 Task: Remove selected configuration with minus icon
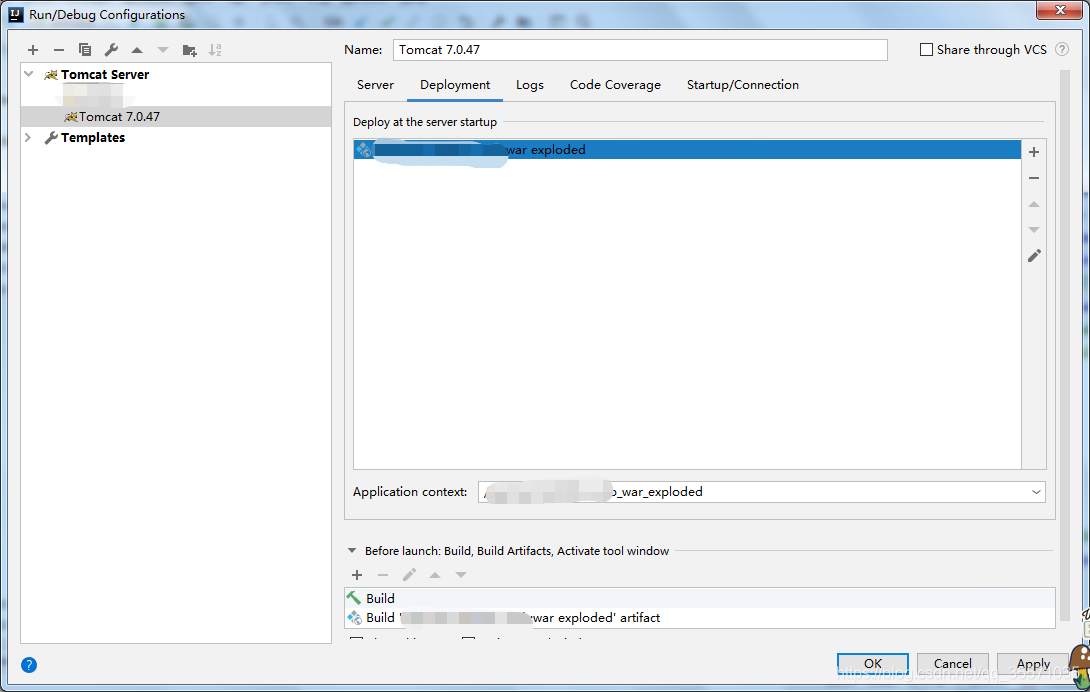click(x=58, y=50)
